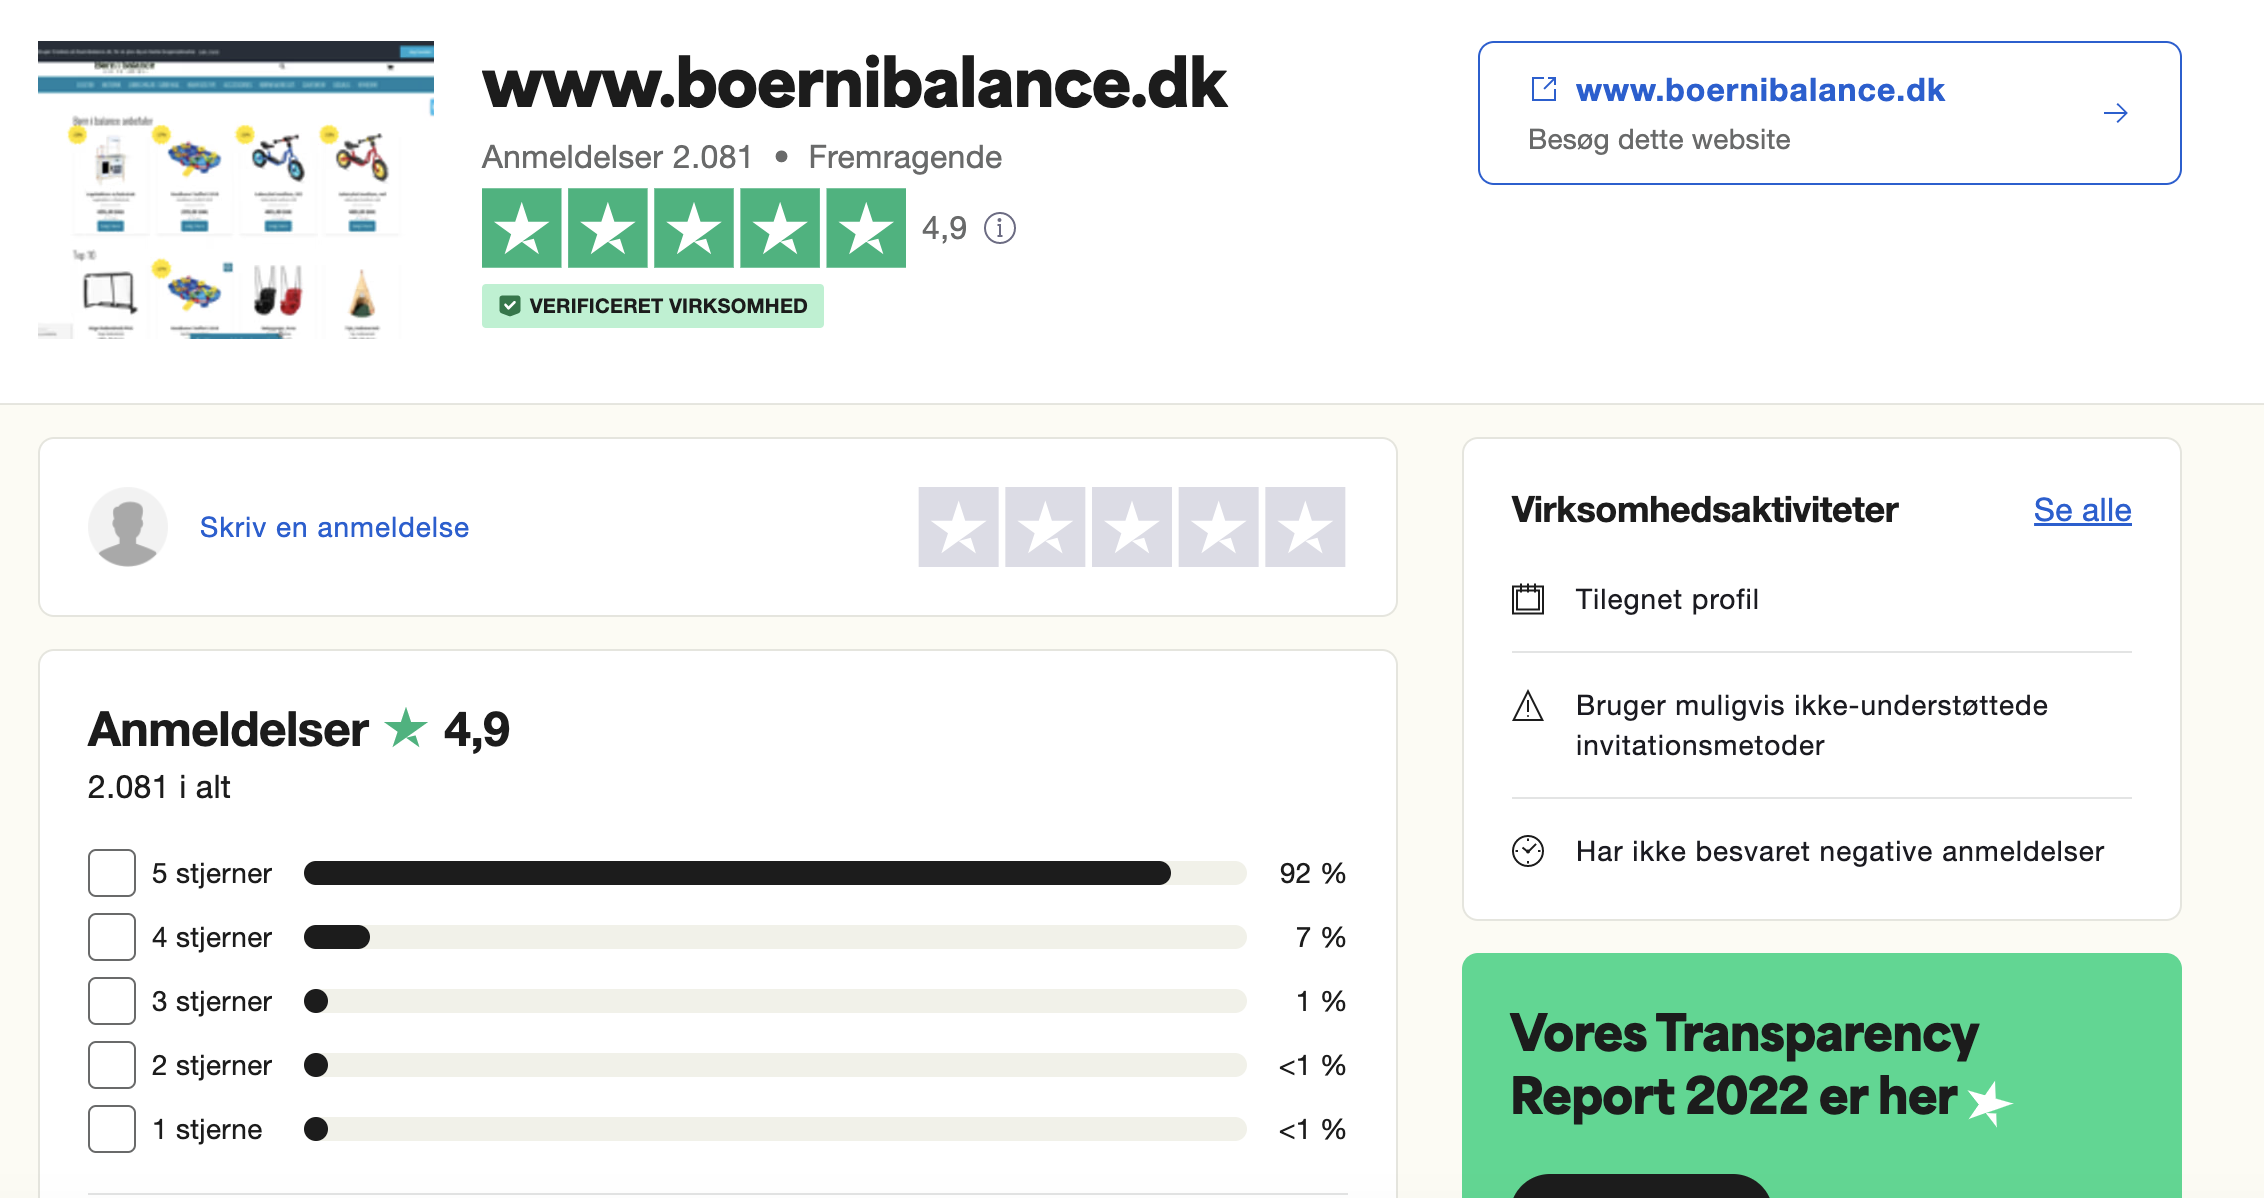
Task: Click the external link icon for boernibalance.dk
Action: tap(1544, 90)
